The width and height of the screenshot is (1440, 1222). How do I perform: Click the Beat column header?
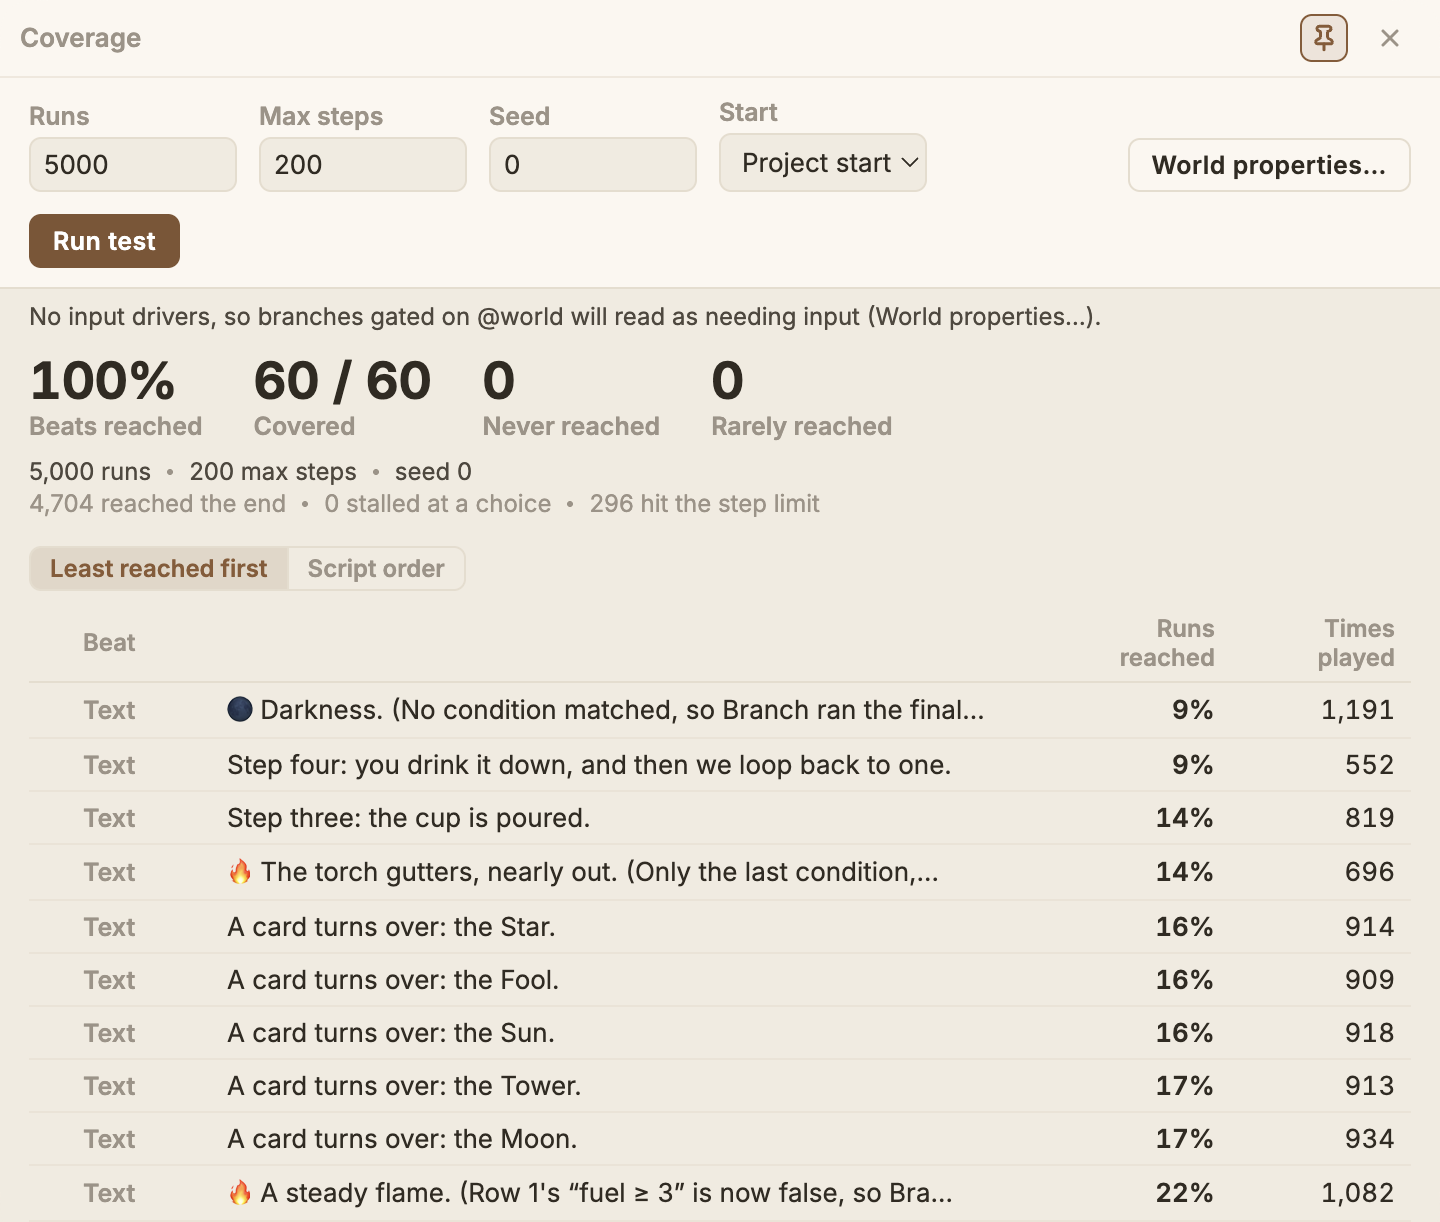[109, 643]
